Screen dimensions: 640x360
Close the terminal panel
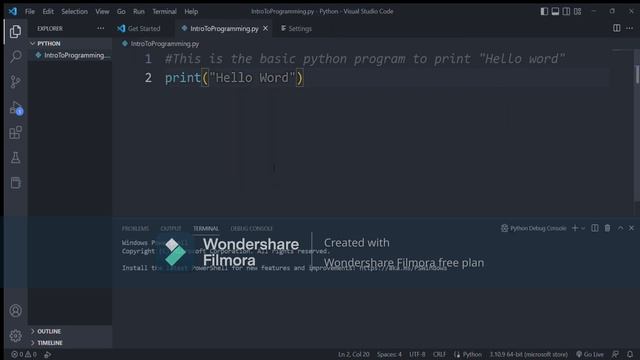coord(631,228)
